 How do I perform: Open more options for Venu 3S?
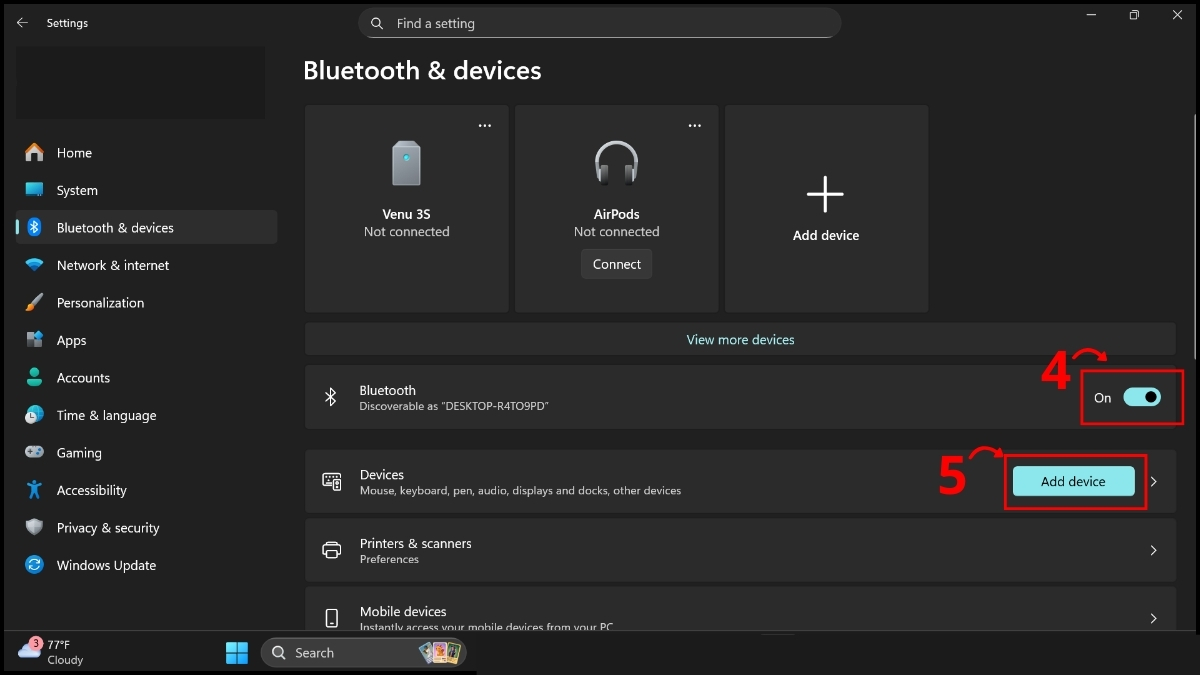coord(485,126)
